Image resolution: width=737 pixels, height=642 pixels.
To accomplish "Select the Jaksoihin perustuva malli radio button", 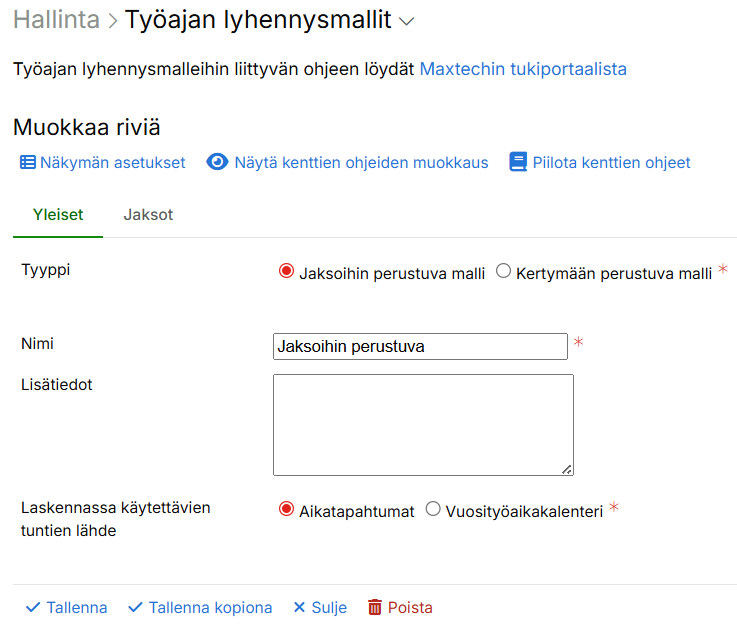I will (286, 271).
